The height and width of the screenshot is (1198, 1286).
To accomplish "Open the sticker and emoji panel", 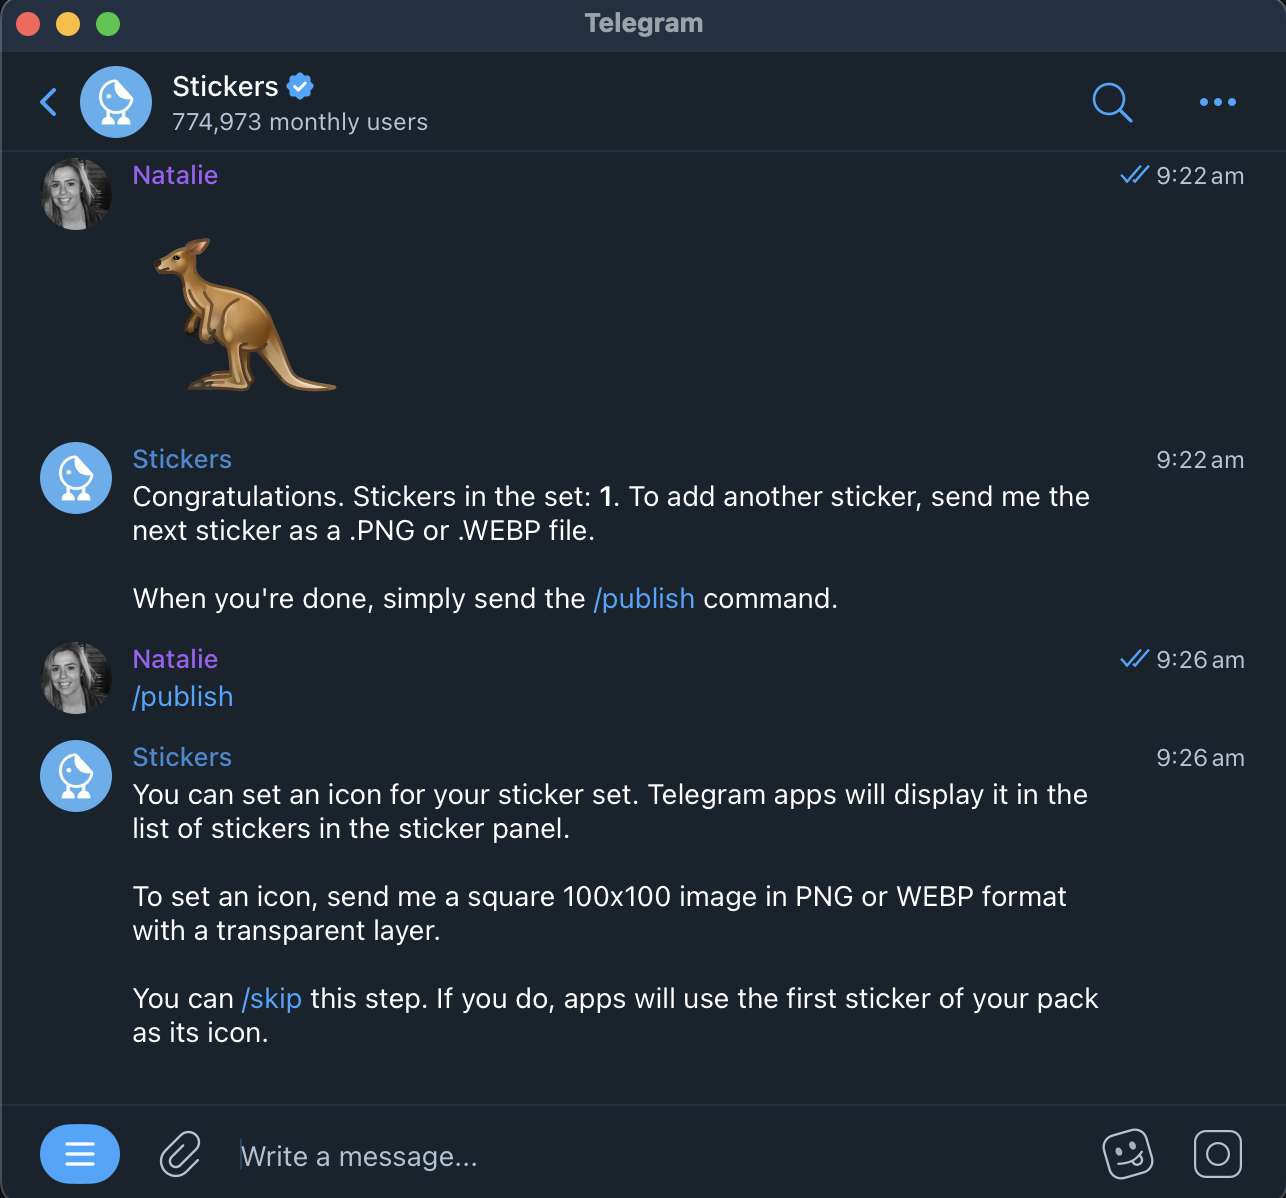I will [x=1127, y=1155].
